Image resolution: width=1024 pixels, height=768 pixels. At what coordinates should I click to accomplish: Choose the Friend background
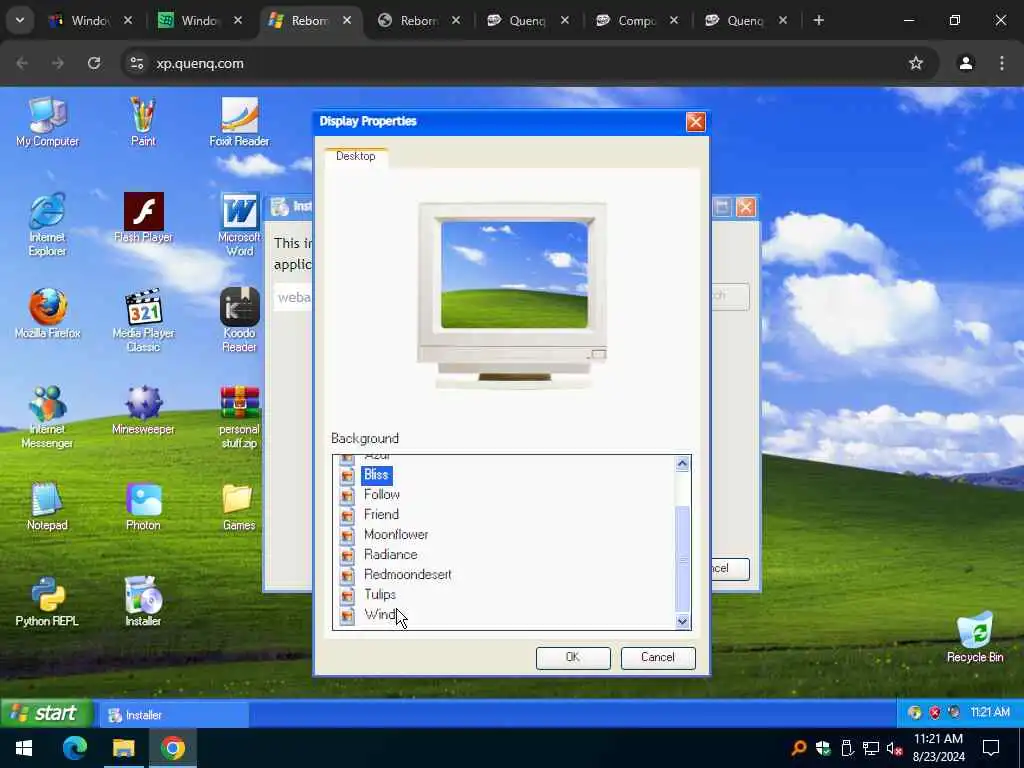click(381, 515)
